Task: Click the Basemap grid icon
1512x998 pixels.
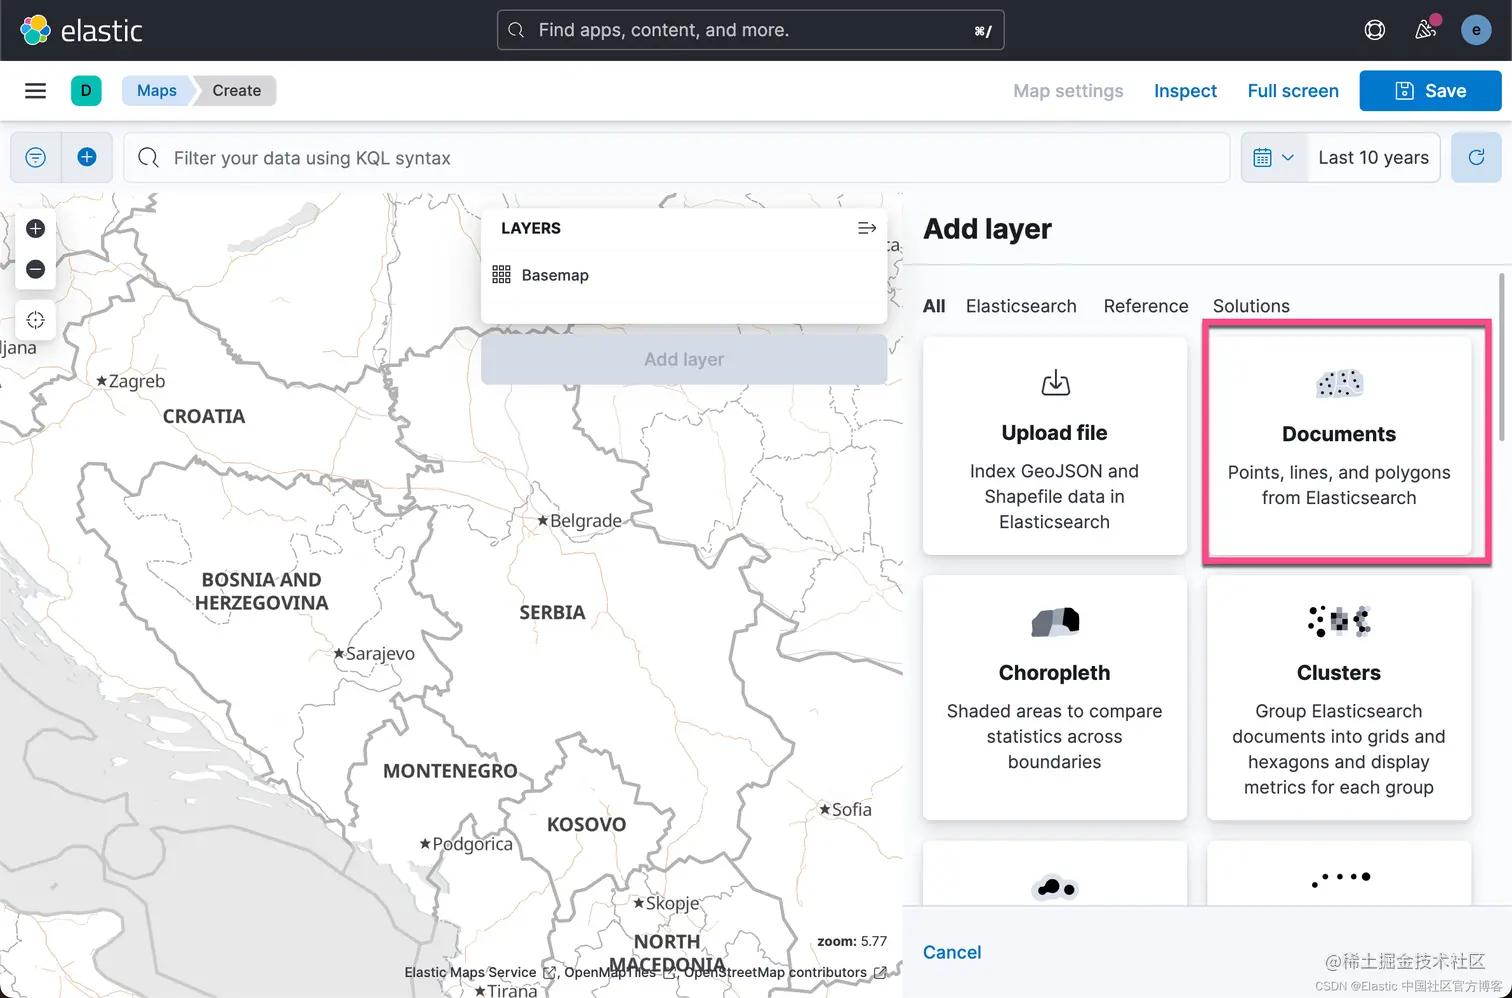Action: click(x=501, y=275)
